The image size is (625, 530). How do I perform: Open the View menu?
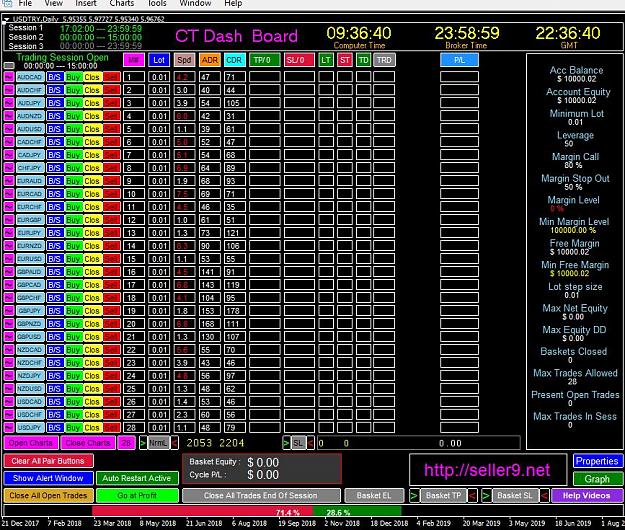coord(53,3)
